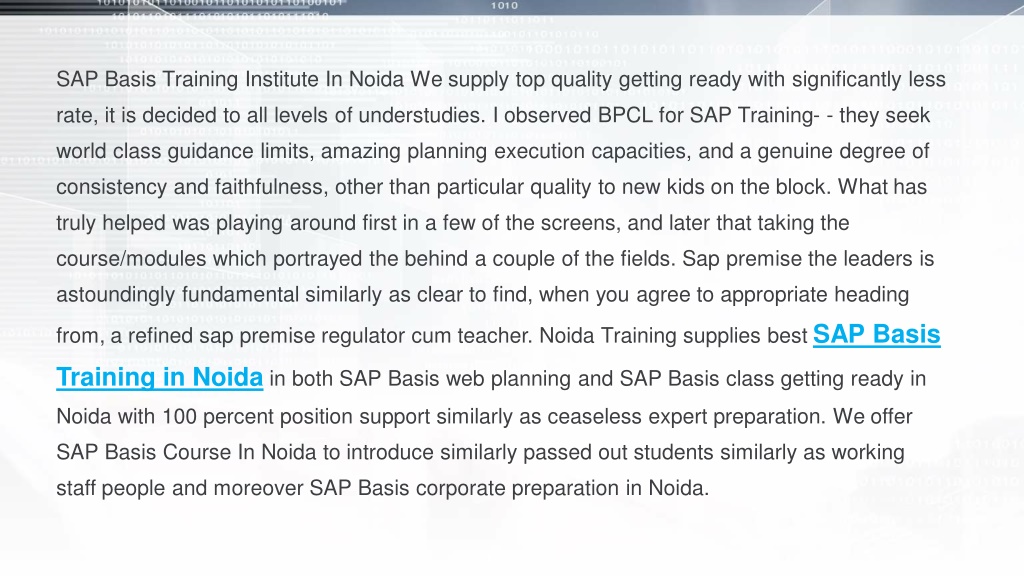Click 'Noida Training supplies best' text
This screenshot has height=576, width=1024.
[x=673, y=336]
